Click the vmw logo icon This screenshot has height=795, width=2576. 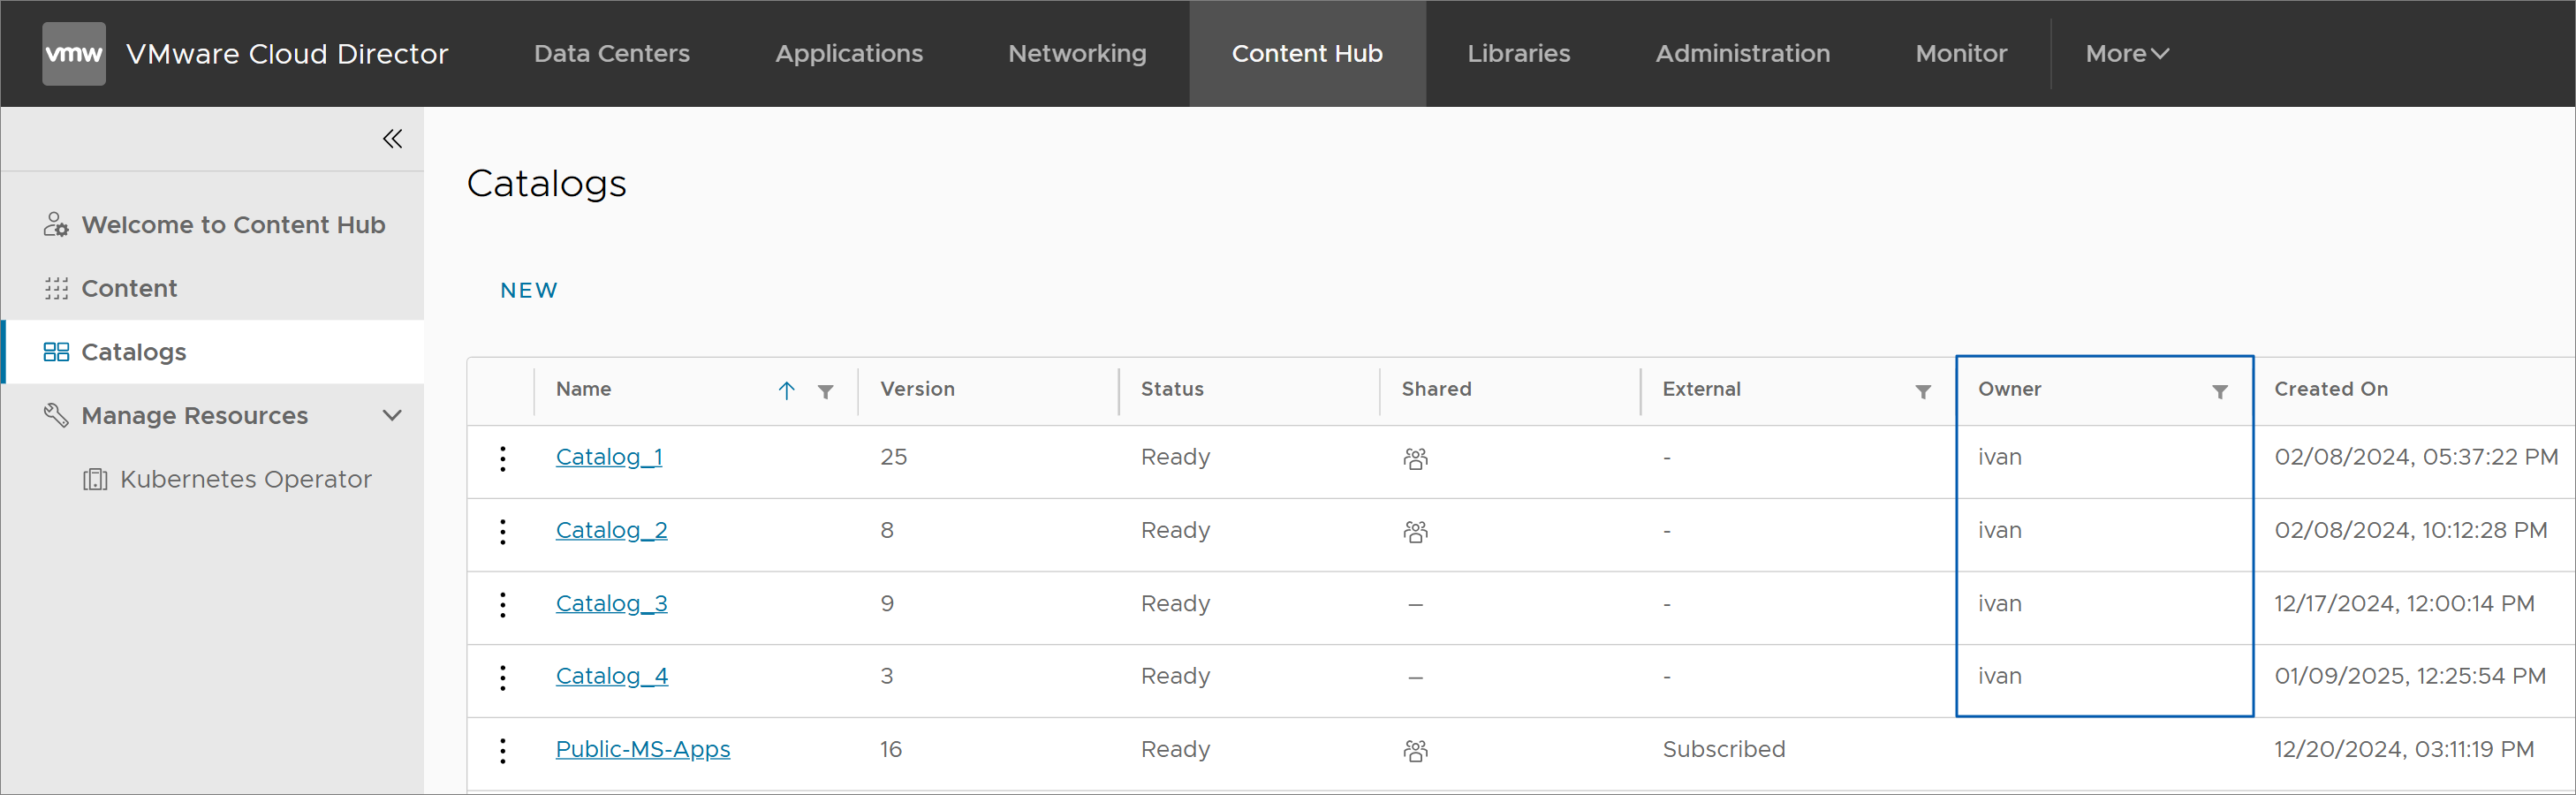pyautogui.click(x=73, y=54)
